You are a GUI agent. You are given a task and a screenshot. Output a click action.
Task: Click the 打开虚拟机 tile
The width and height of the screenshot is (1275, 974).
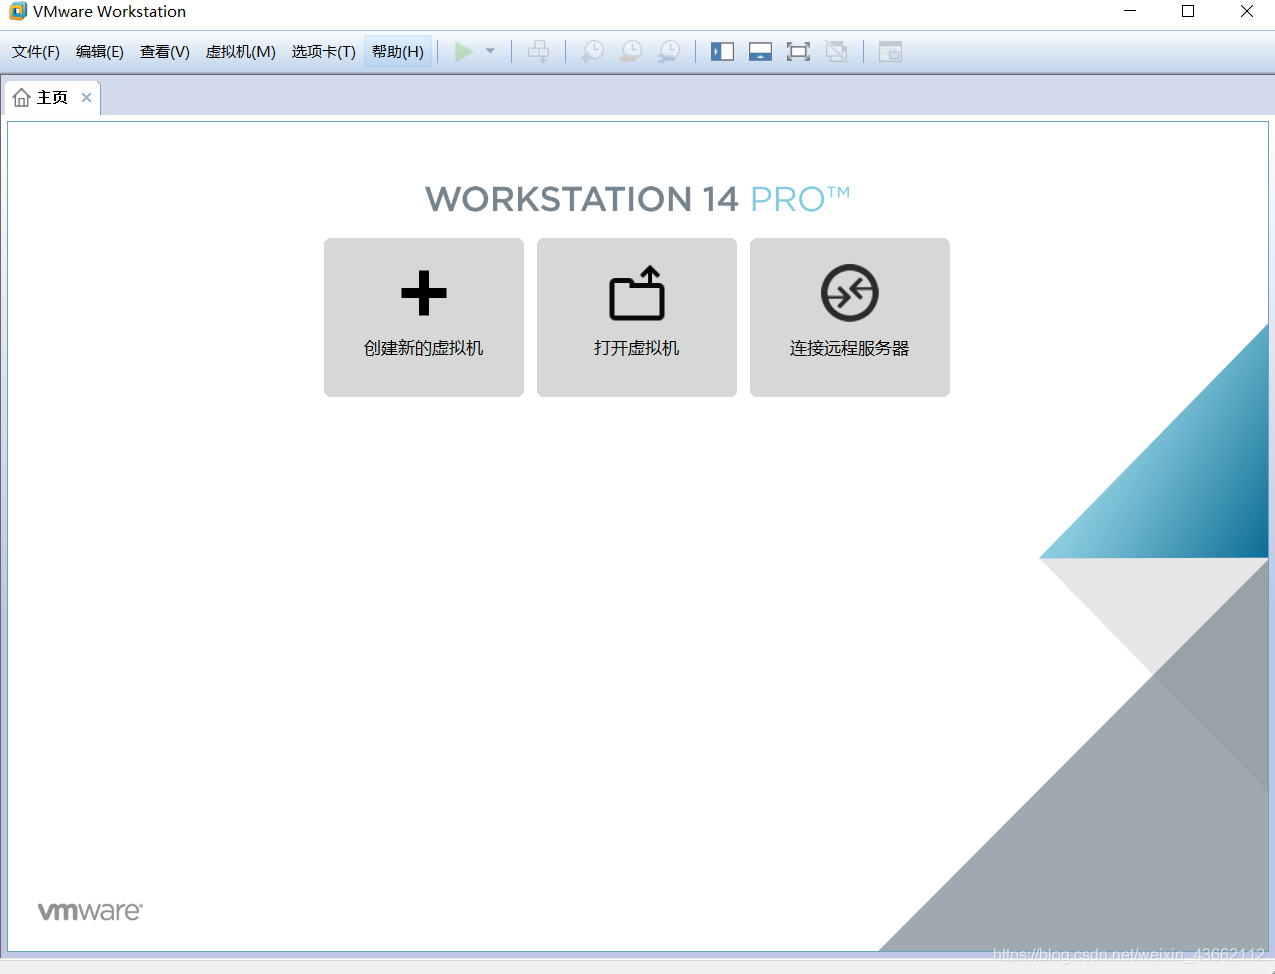pos(637,317)
